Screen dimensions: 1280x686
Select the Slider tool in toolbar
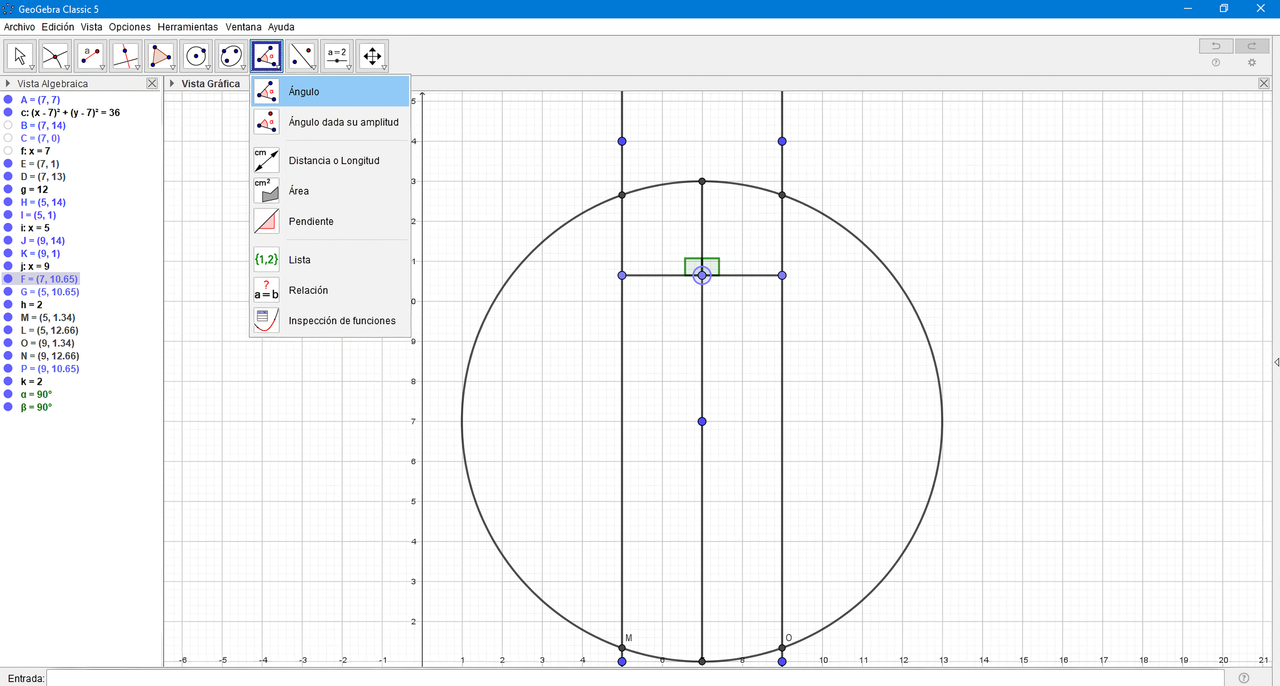coord(337,55)
